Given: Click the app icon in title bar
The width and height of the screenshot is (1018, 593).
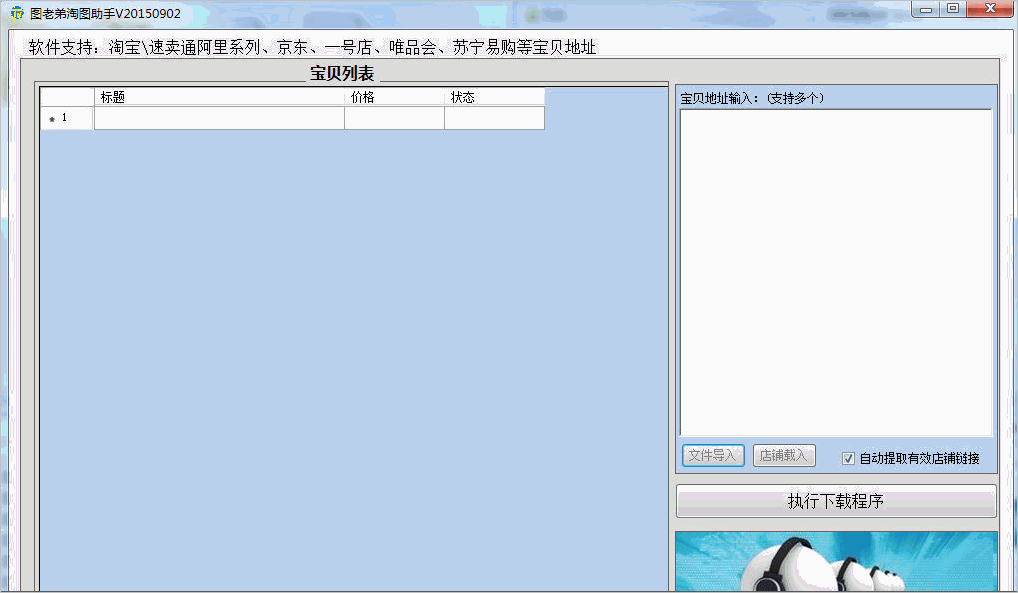Looking at the screenshot, I should tap(17, 13).
